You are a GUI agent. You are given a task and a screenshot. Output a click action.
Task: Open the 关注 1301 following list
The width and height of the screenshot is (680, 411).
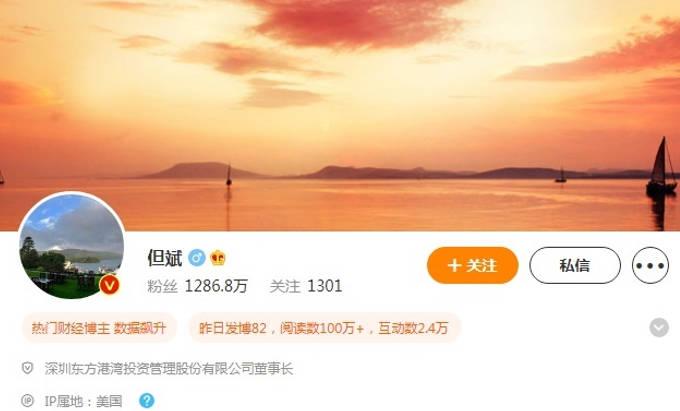[x=306, y=286]
